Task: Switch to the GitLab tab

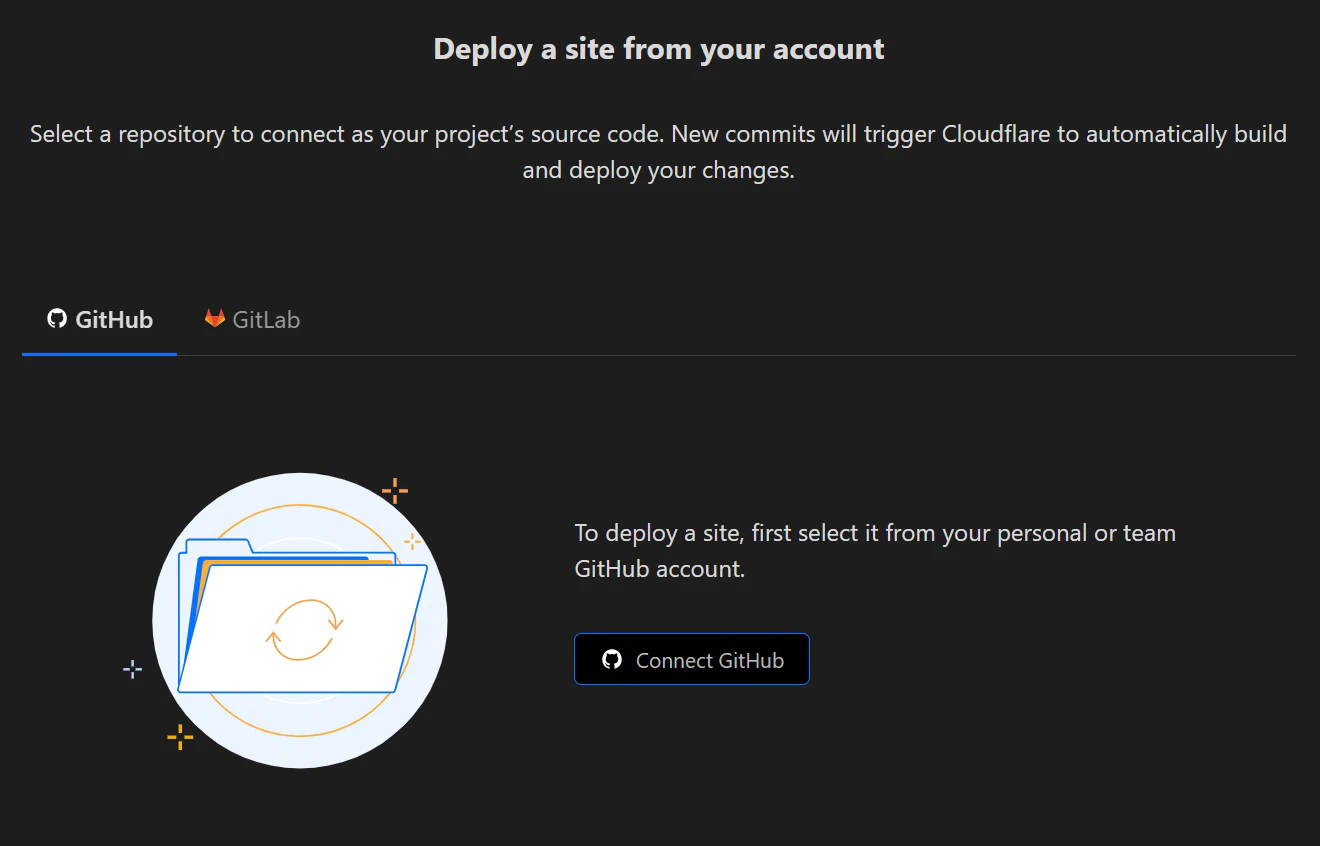Action: [x=252, y=320]
